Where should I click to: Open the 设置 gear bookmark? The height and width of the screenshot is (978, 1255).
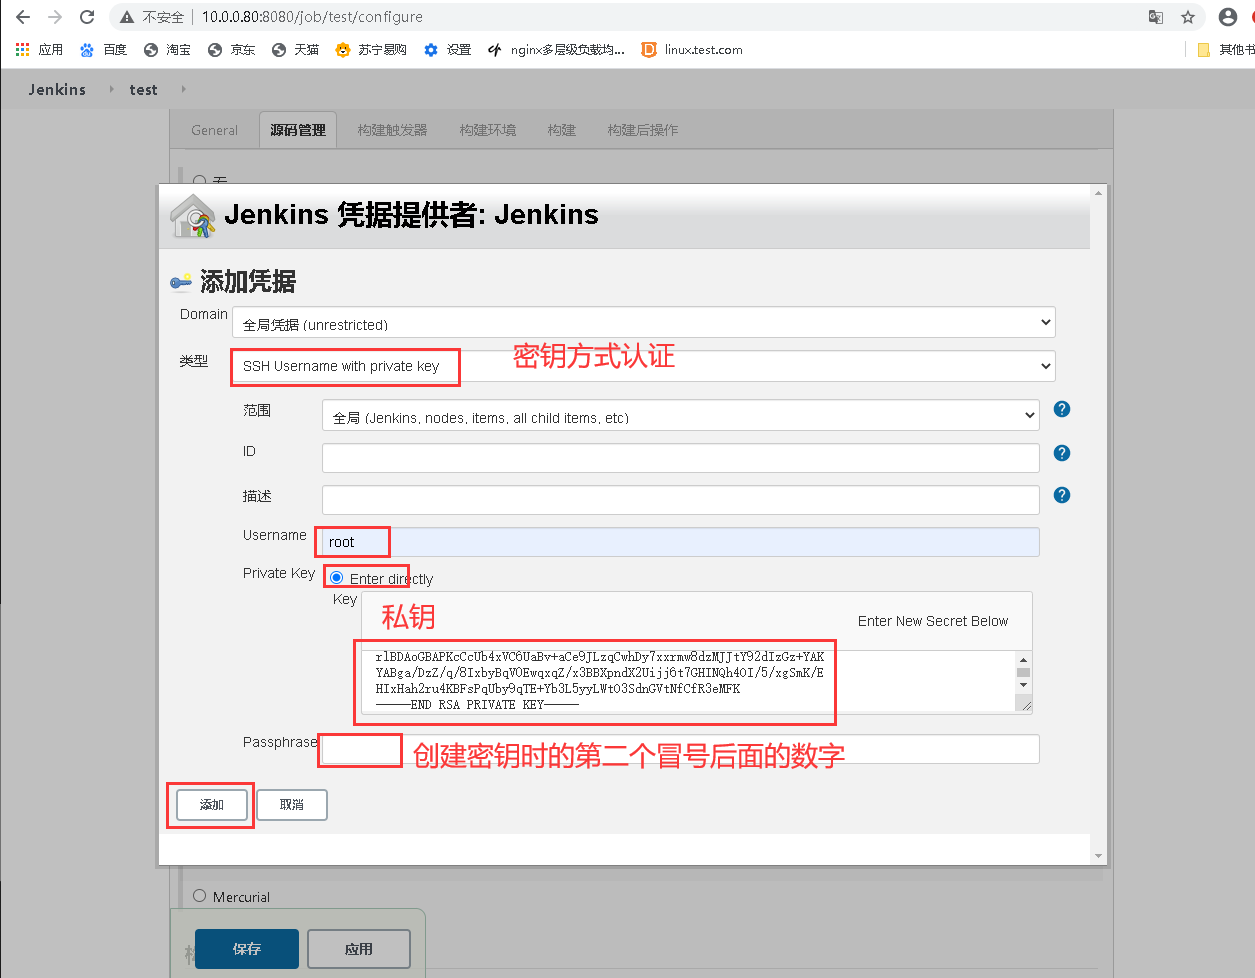(447, 50)
